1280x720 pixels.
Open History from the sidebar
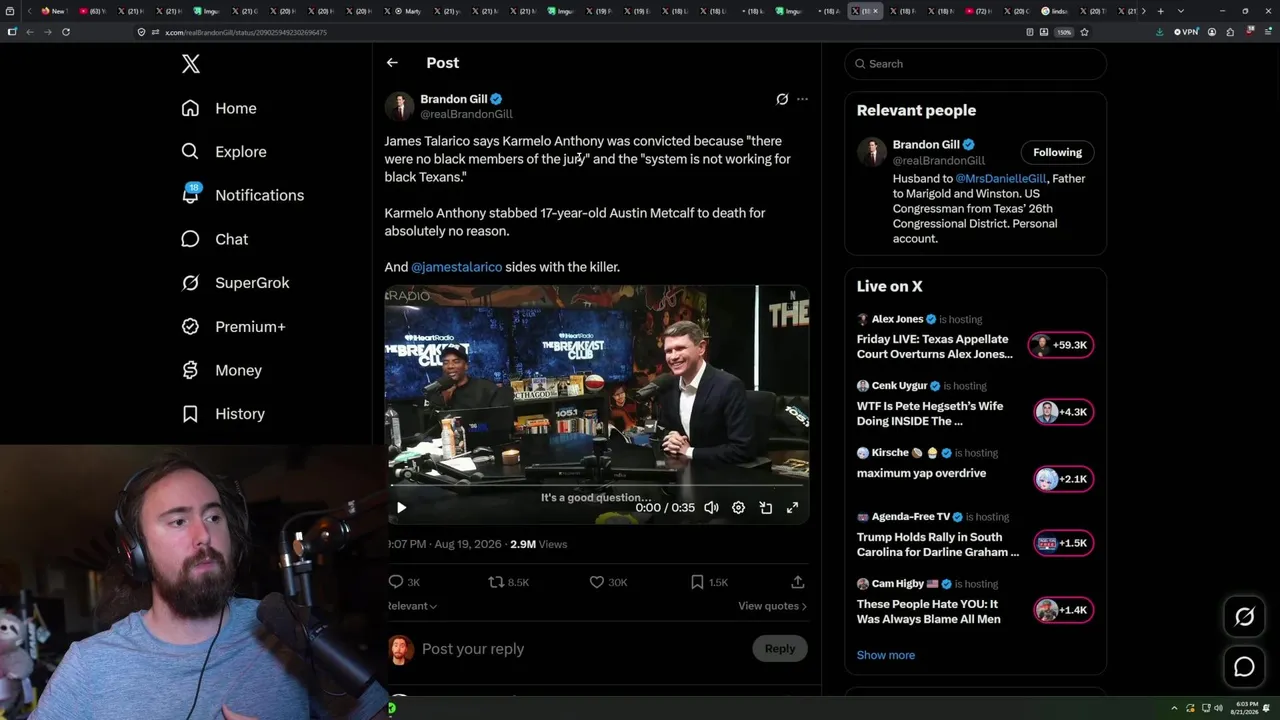point(223,414)
